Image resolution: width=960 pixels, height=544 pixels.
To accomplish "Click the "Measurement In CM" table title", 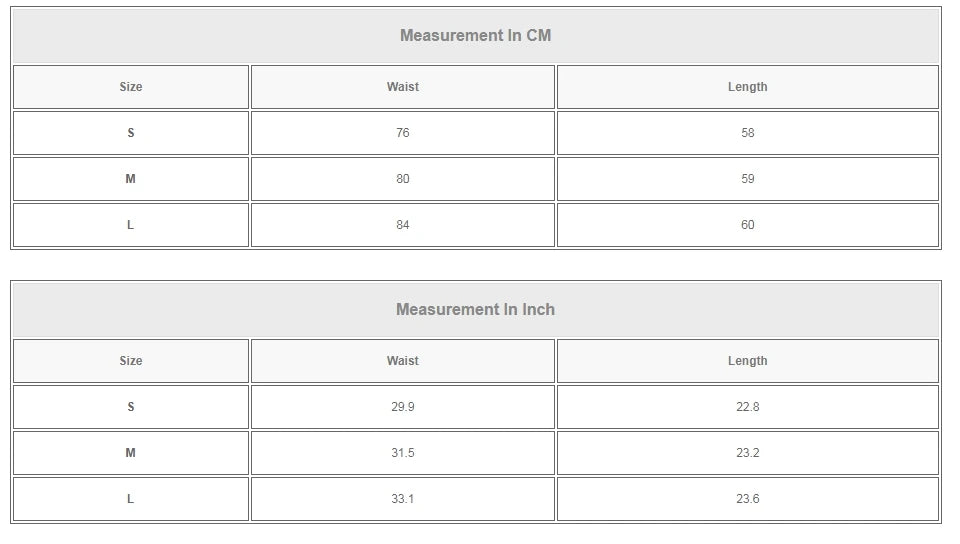I will pos(475,36).
